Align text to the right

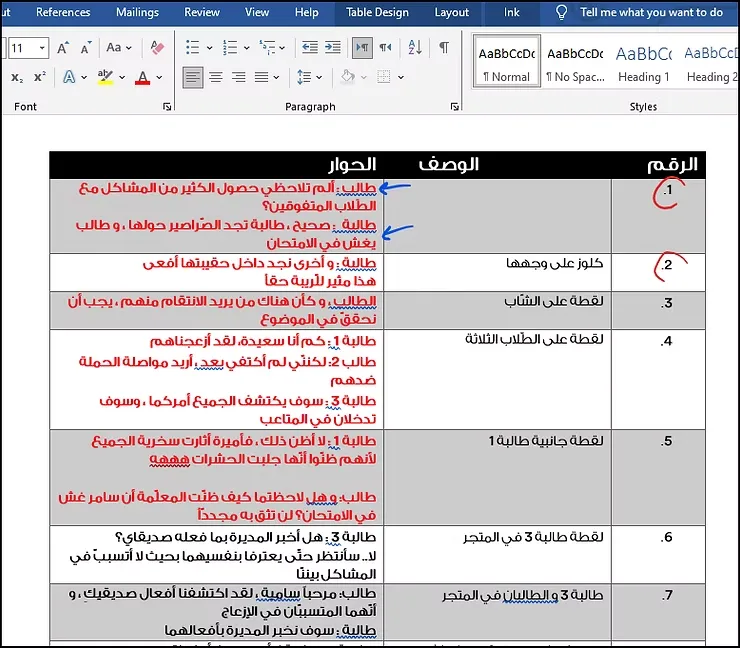(238, 77)
